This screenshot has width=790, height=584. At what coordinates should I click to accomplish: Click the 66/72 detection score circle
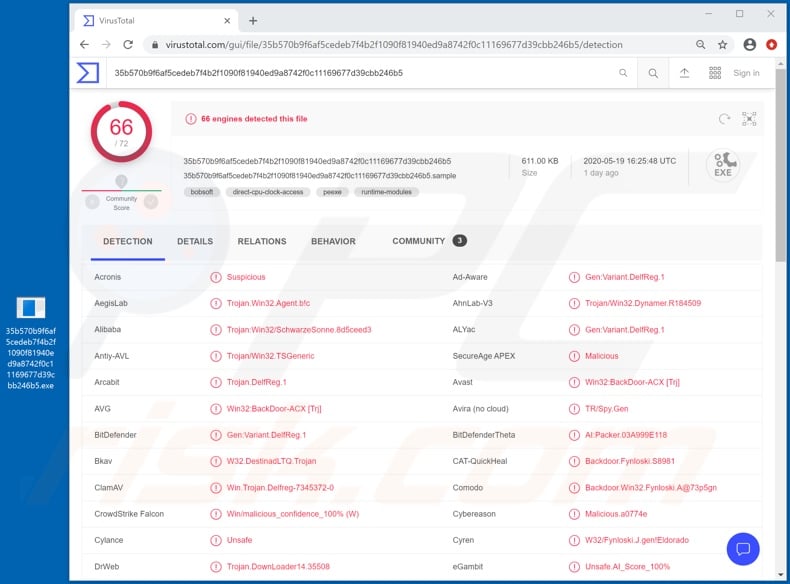pos(121,132)
